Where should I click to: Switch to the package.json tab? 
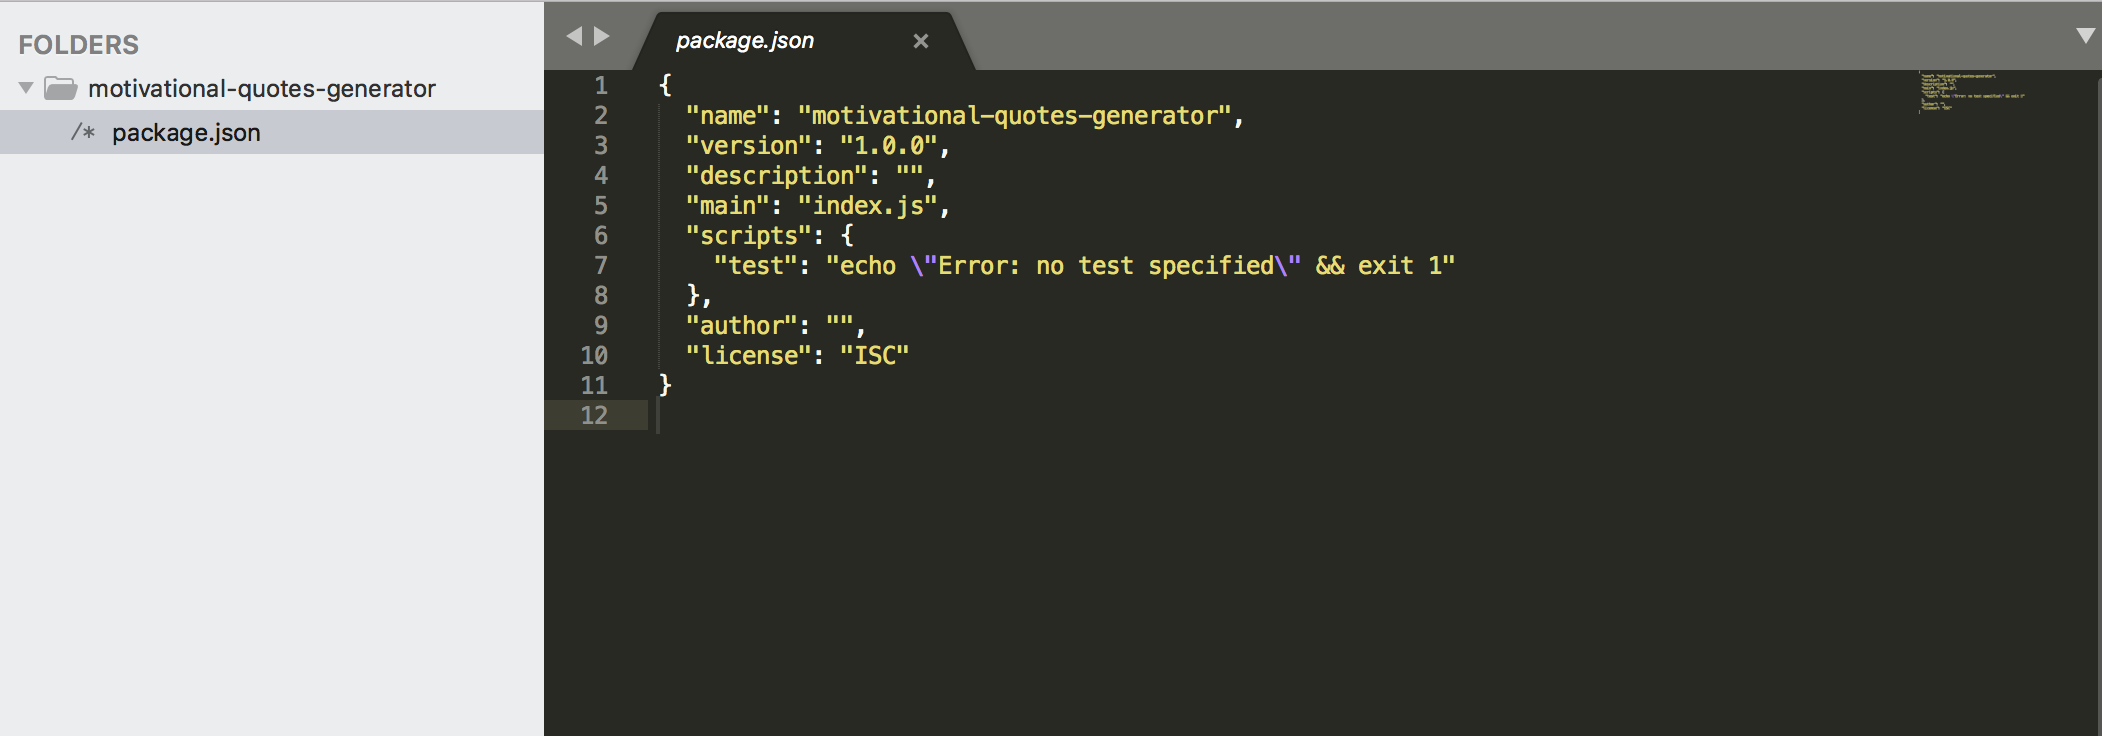[745, 41]
